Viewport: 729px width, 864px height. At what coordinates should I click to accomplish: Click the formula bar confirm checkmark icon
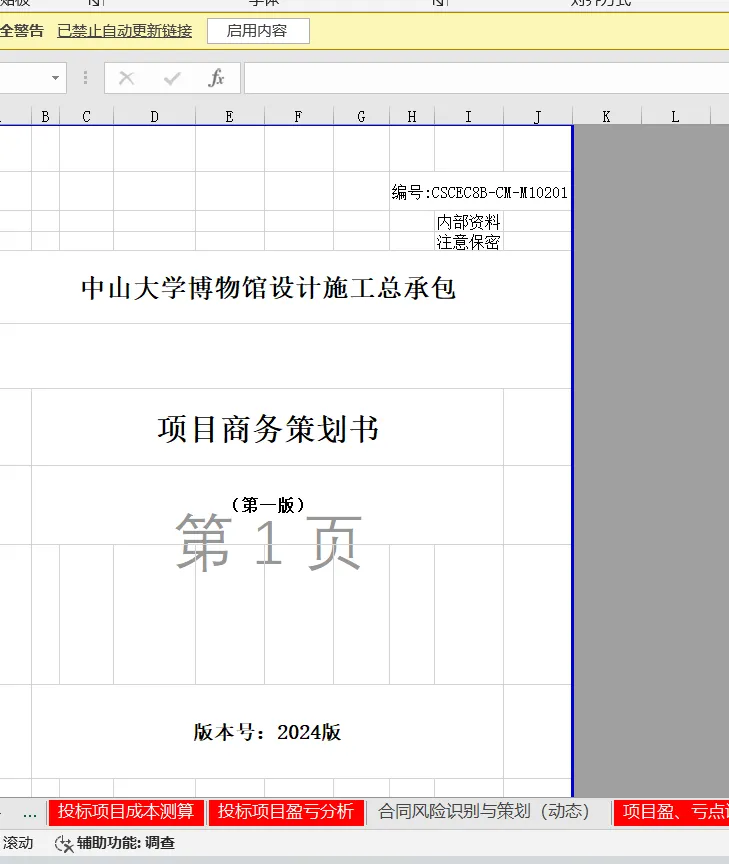click(172, 78)
